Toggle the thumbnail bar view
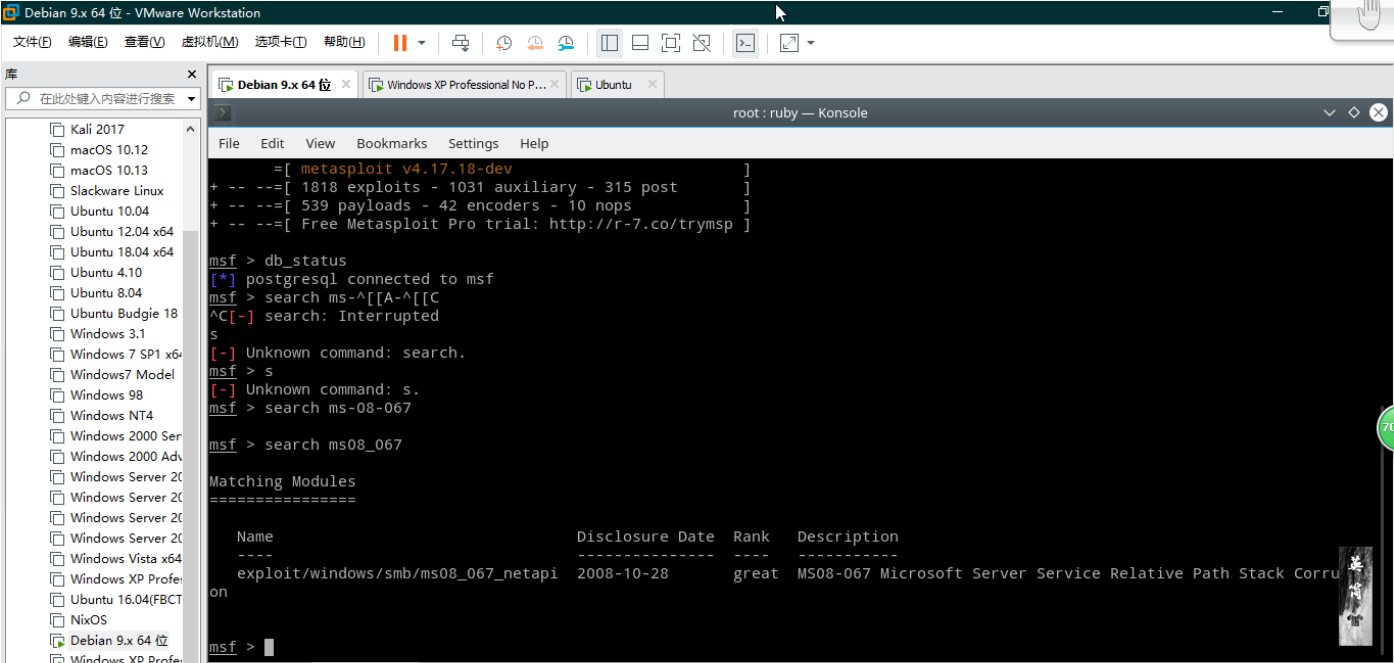Image resolution: width=1394 pixels, height=663 pixels. click(x=640, y=43)
